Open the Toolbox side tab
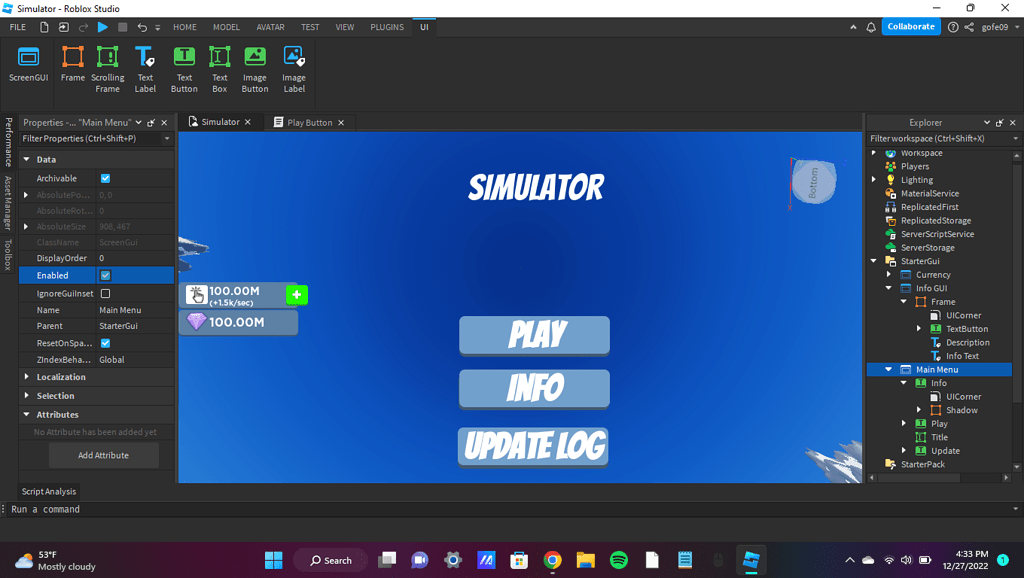 pos(8,254)
